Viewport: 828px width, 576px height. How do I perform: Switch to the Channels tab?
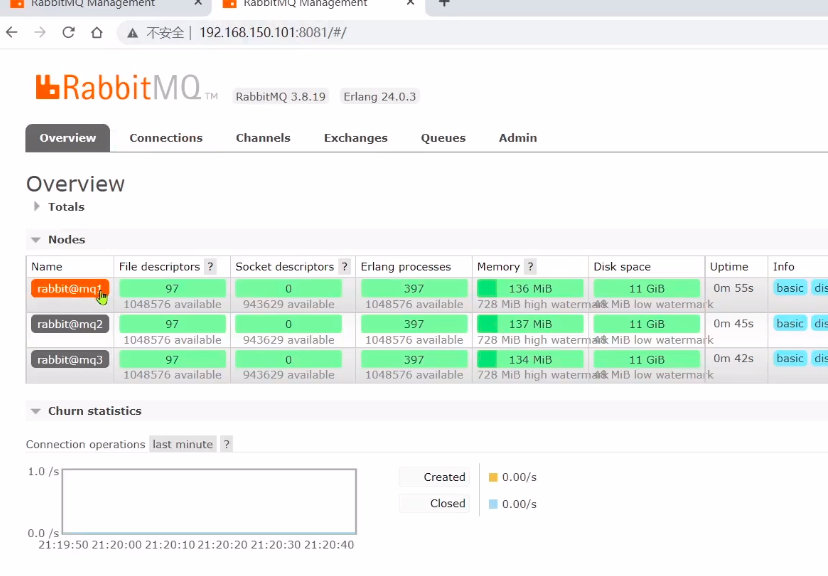(263, 138)
